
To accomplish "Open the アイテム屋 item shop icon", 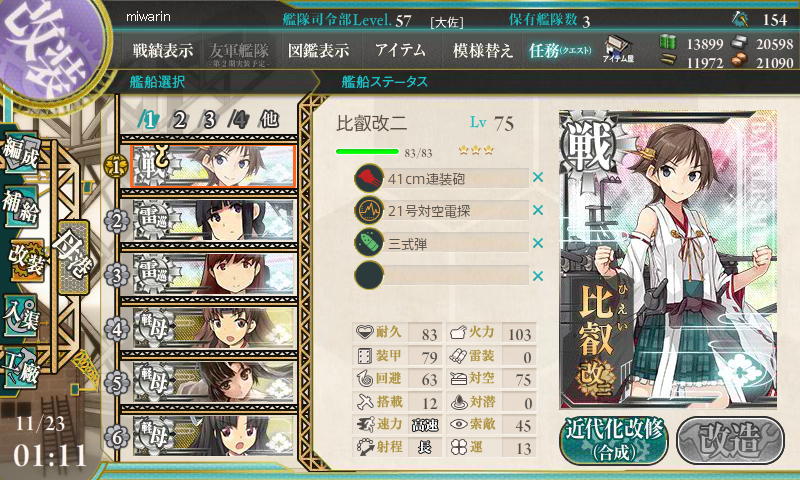I will 618,49.
